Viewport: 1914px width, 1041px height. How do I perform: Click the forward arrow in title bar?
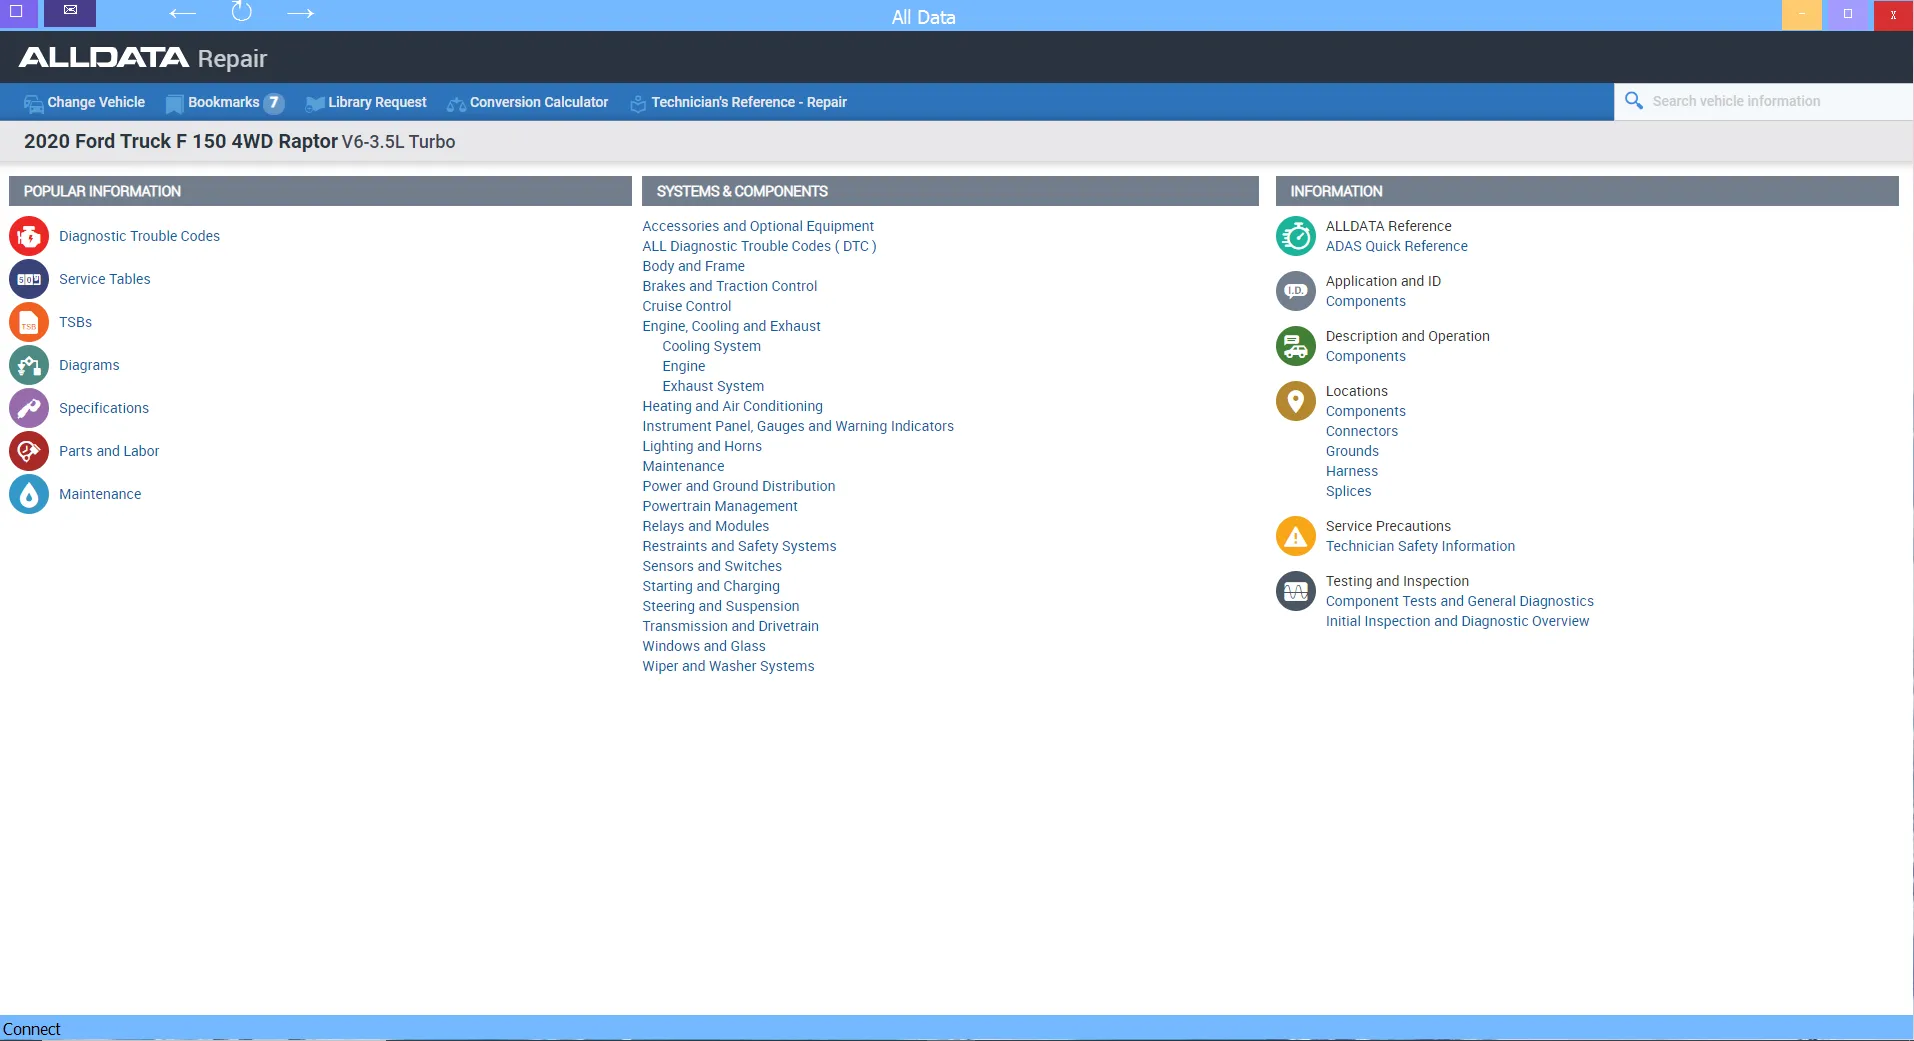pos(300,13)
